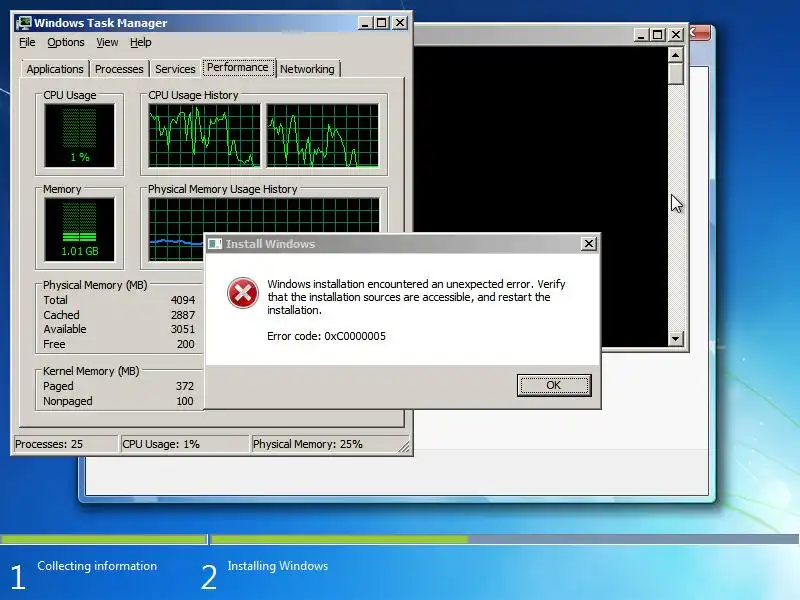Screen dimensions: 800x600
Task: Close the black console window
Action: (x=676, y=35)
